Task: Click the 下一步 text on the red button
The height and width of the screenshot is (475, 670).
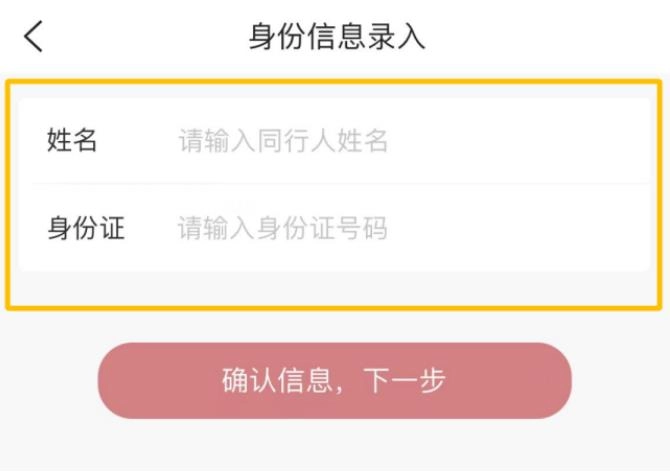Action: (404, 381)
